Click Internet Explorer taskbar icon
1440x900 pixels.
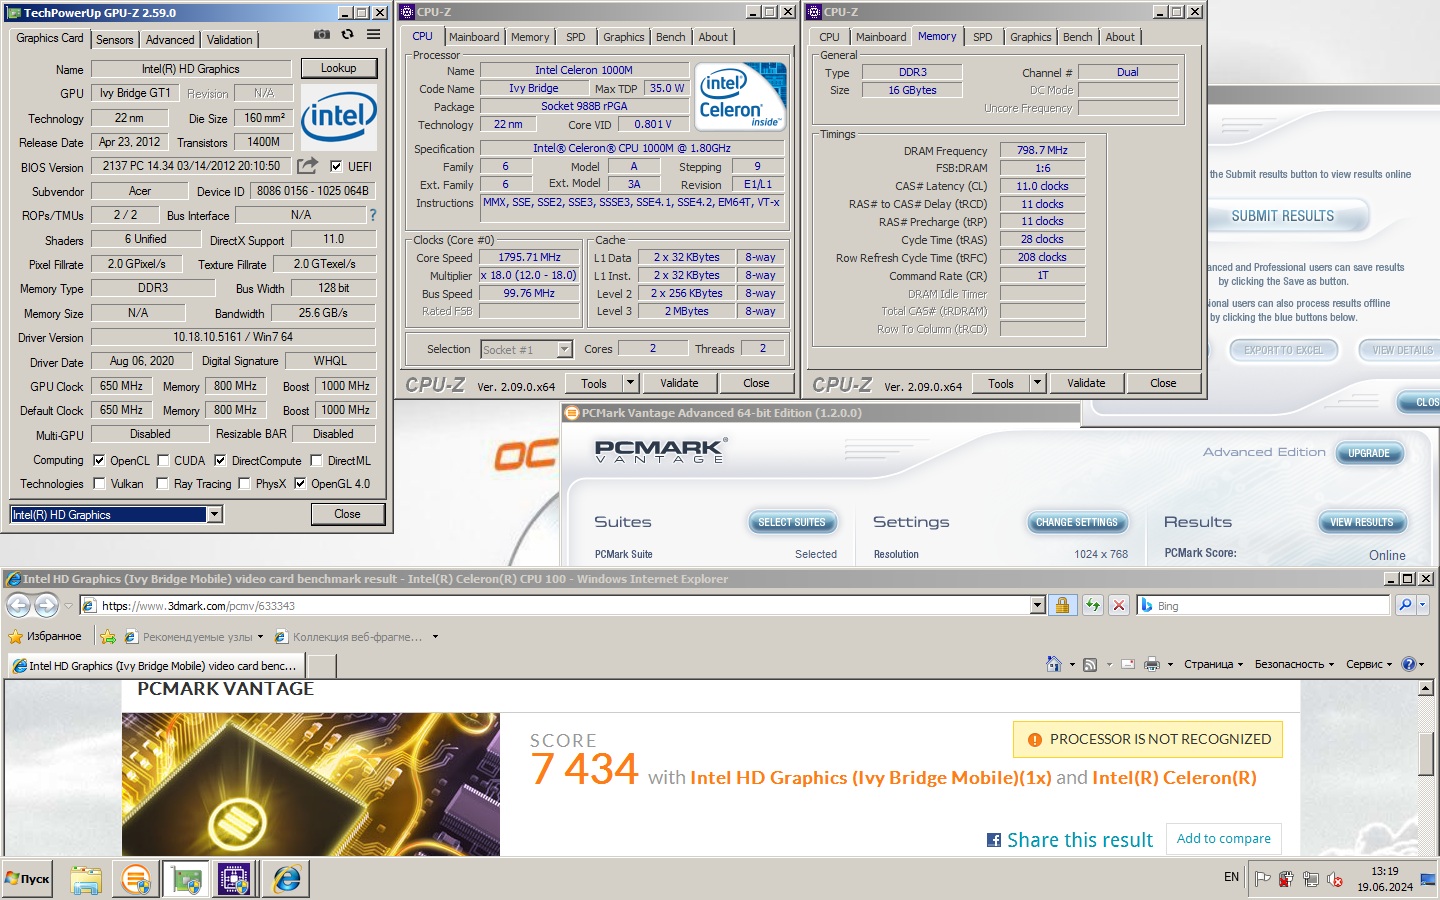click(x=287, y=879)
